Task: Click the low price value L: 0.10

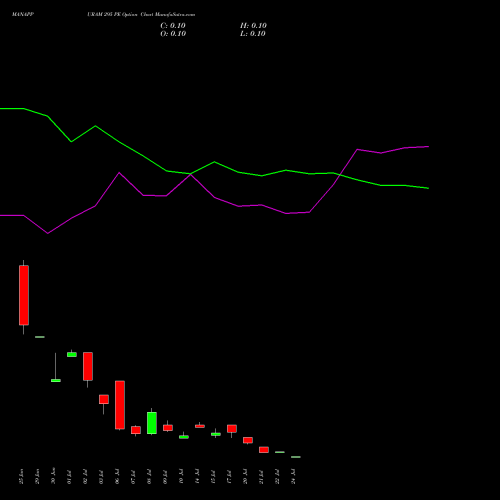Action: coord(253,34)
